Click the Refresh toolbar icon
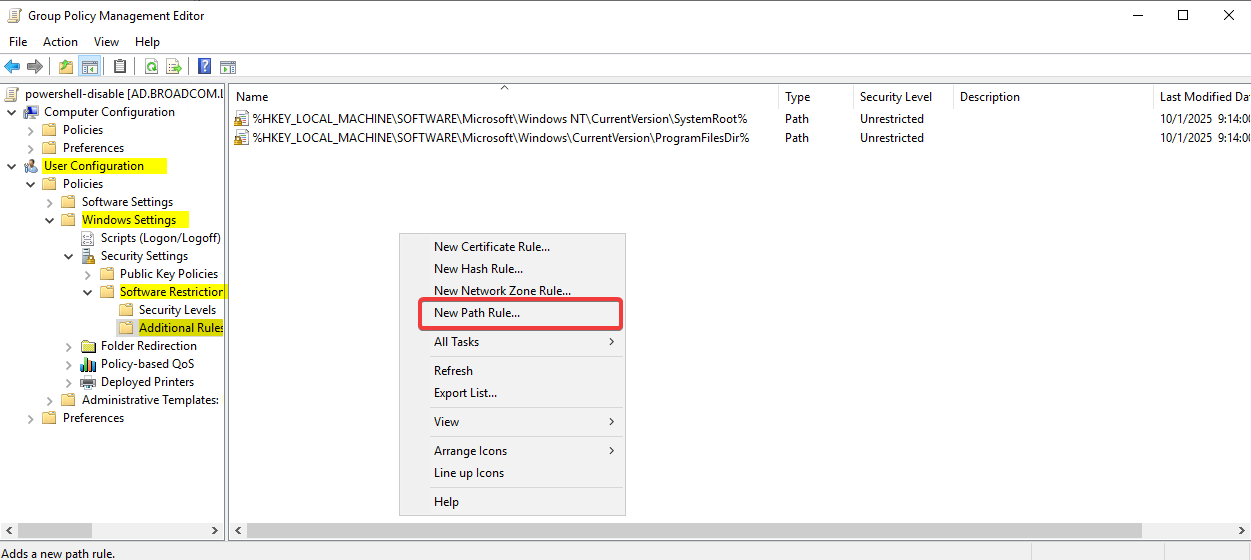1251x560 pixels. coord(151,67)
